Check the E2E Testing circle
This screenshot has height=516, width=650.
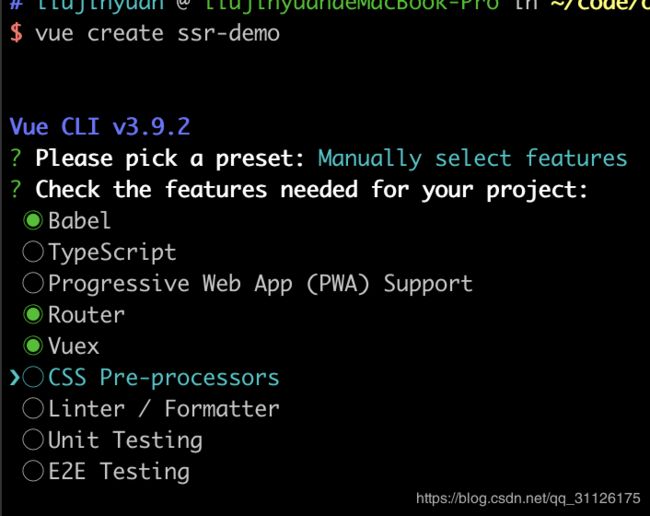(33, 471)
